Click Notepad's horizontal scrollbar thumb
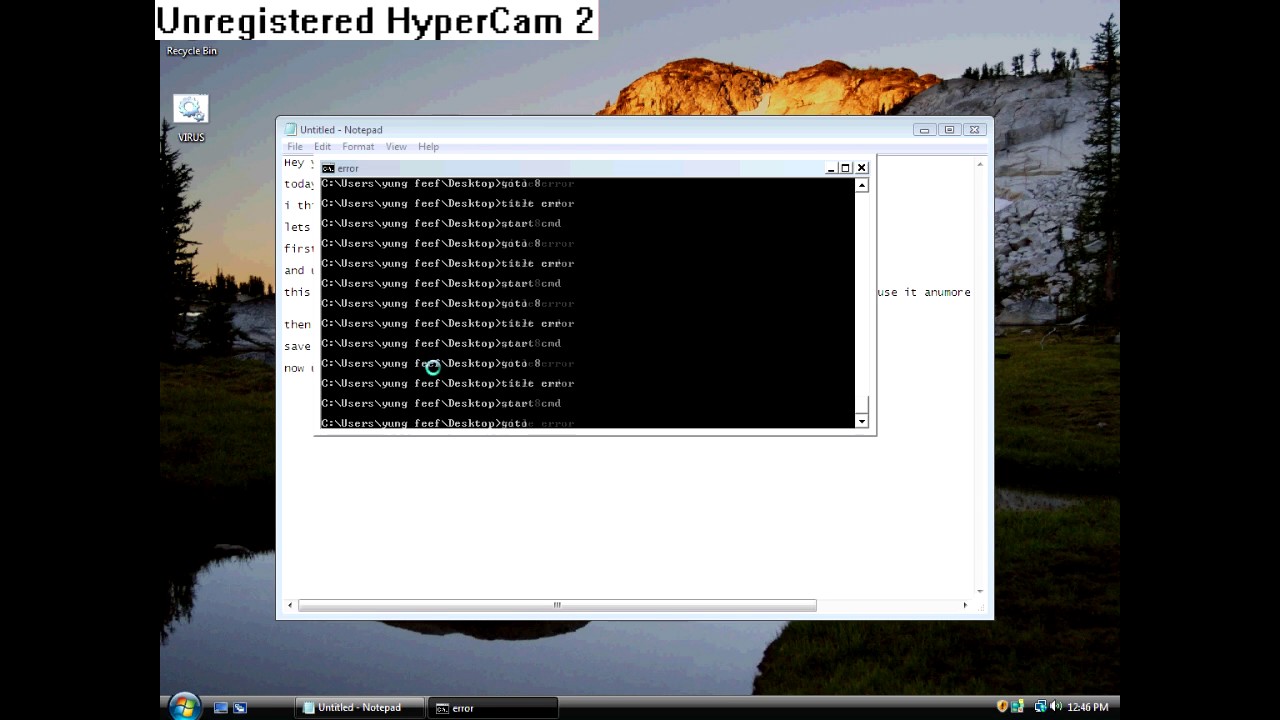The image size is (1280, 720). 557,605
